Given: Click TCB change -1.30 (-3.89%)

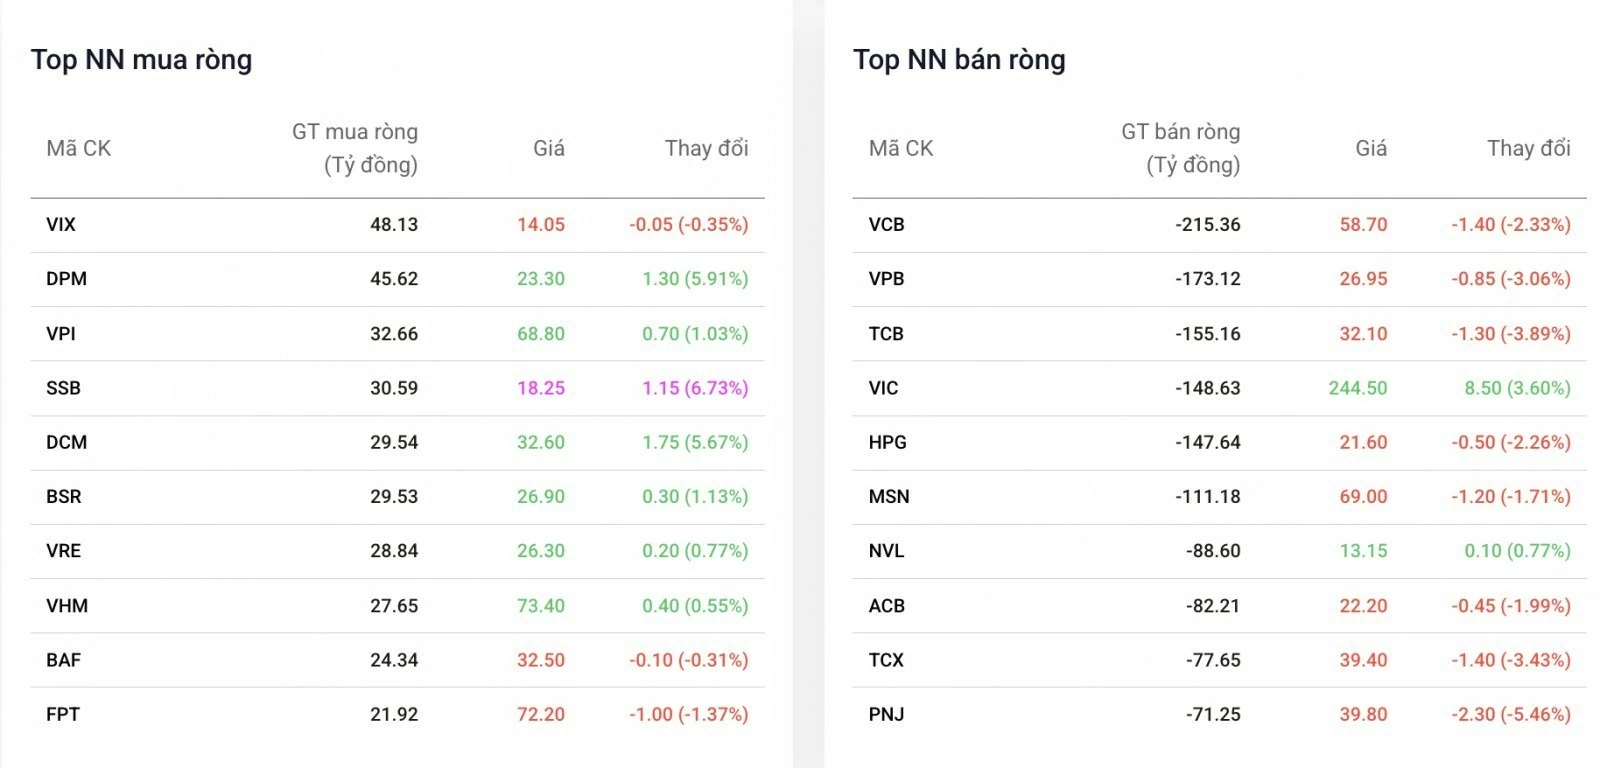Looking at the screenshot, I should (1511, 334).
